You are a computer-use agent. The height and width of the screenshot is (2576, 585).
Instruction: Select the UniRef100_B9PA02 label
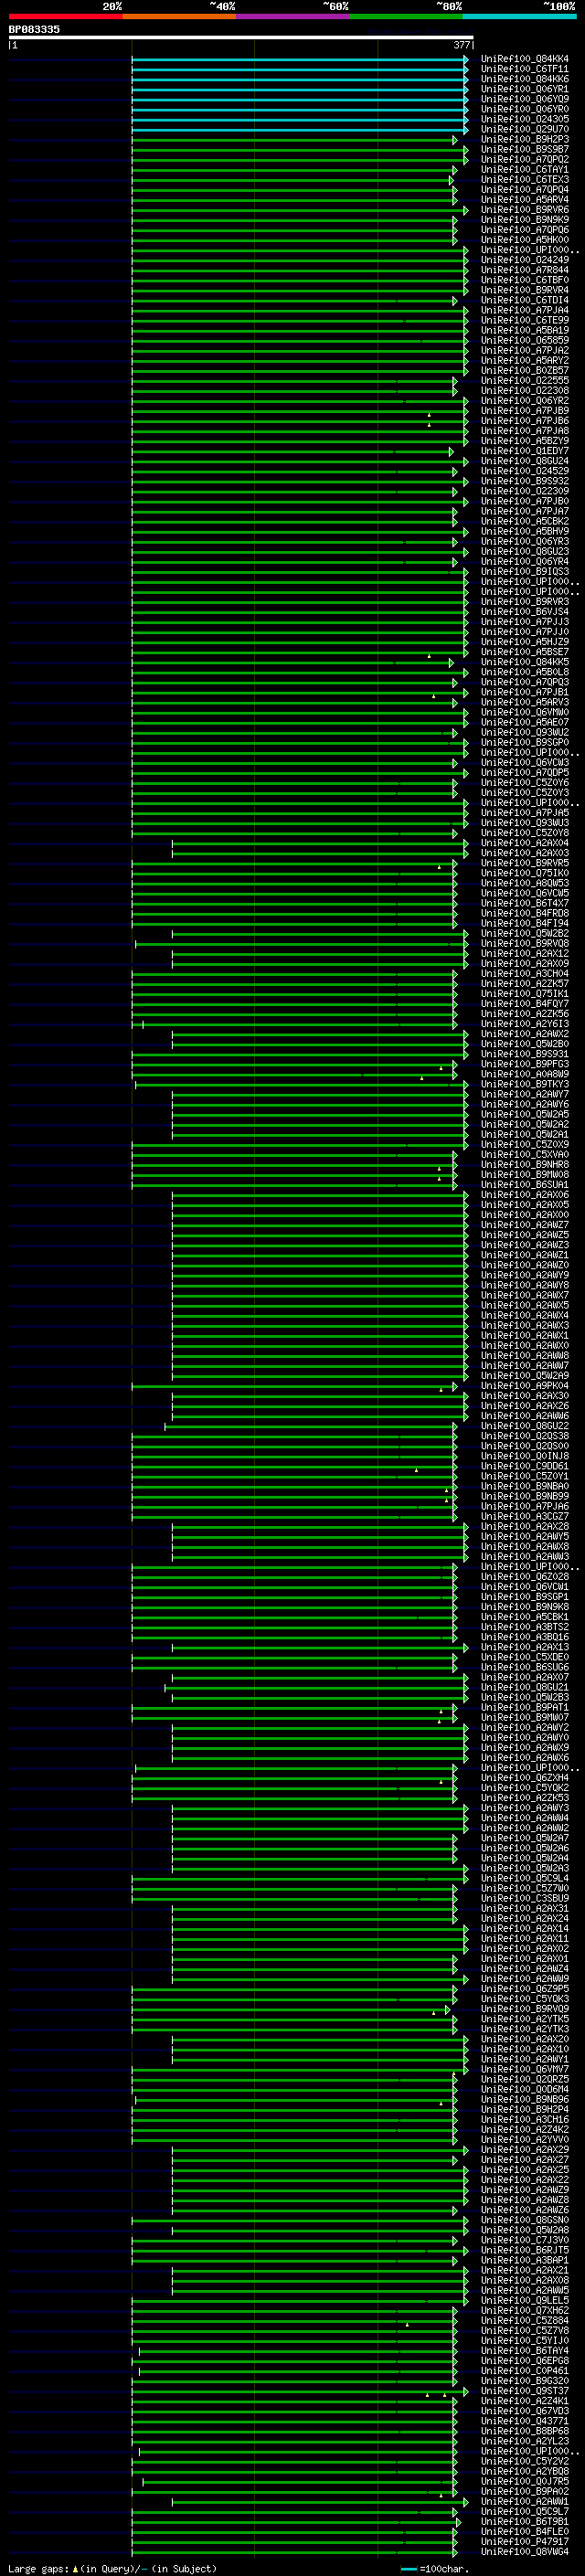click(x=524, y=2491)
